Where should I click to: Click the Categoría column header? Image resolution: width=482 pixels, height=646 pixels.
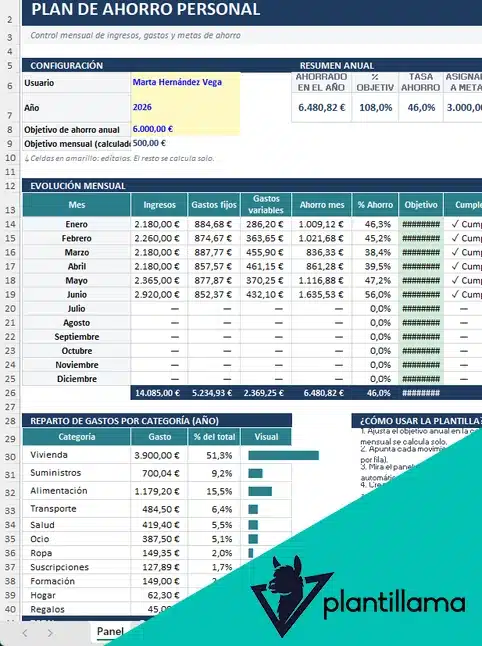[77, 437]
